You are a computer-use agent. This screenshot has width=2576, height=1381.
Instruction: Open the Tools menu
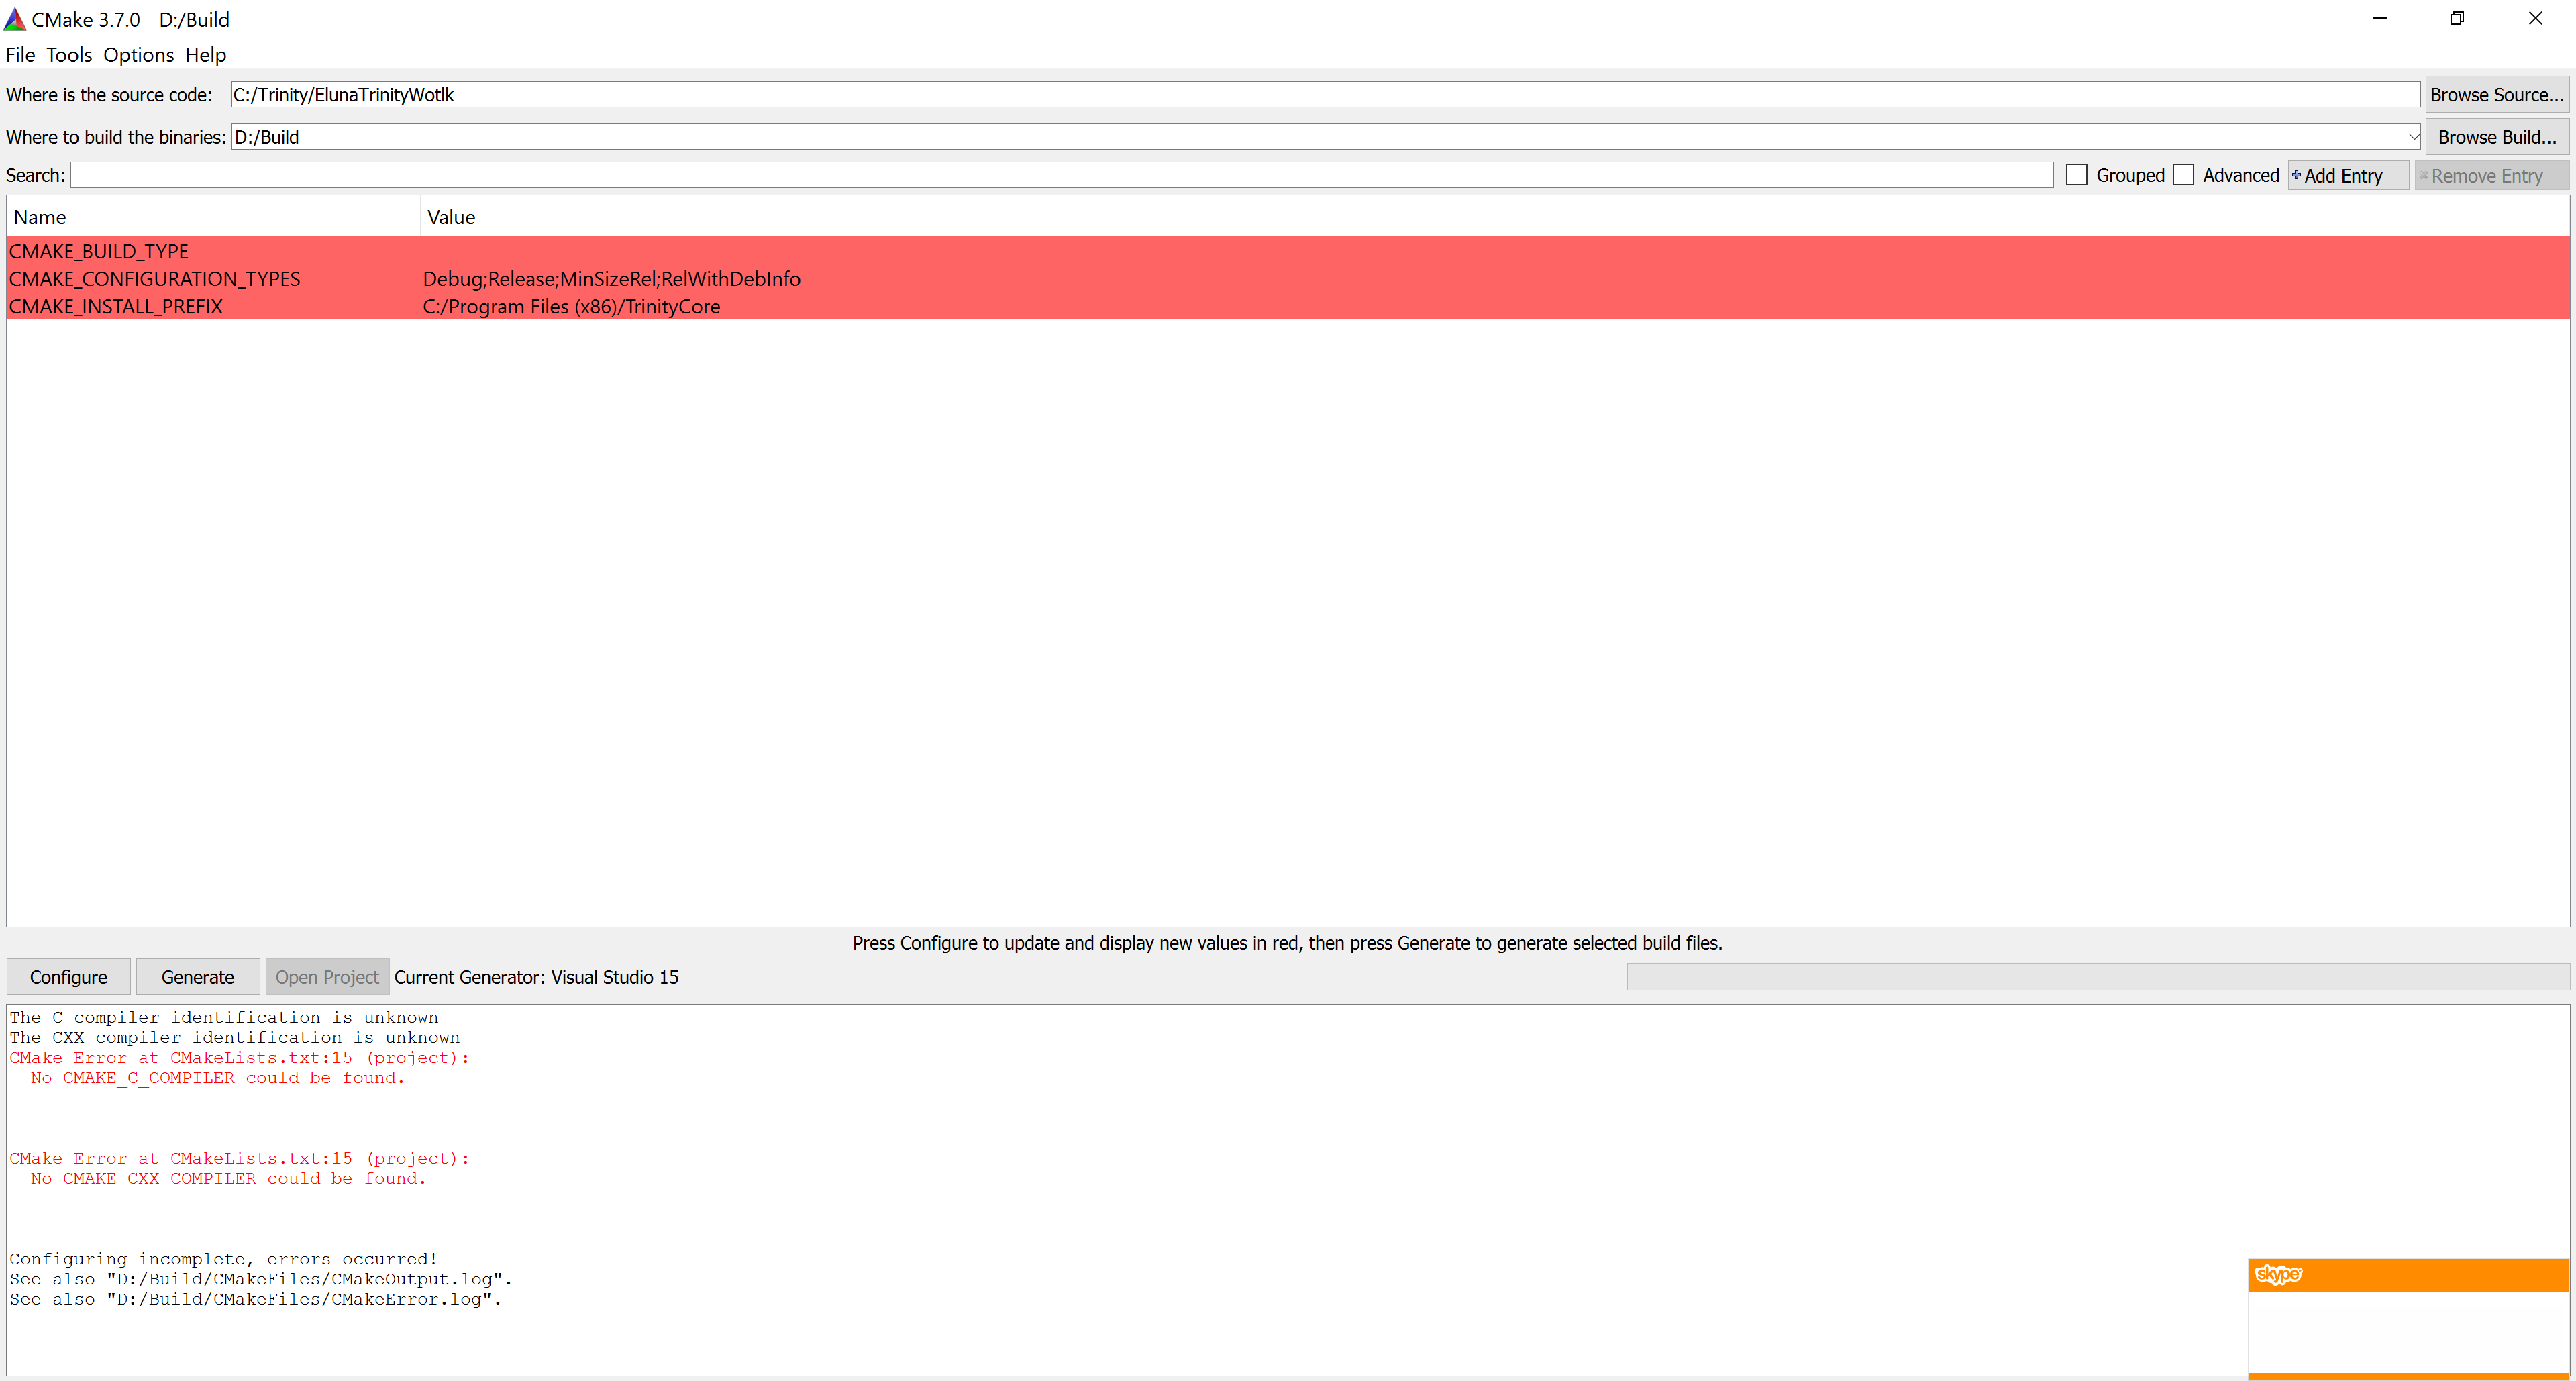point(69,55)
